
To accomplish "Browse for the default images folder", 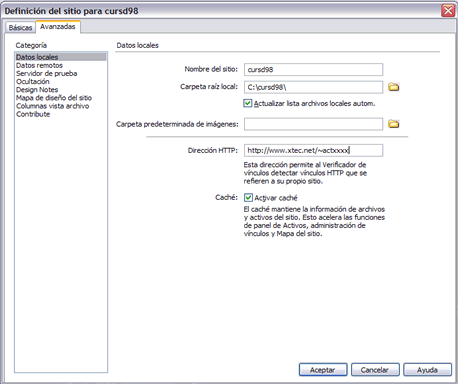I will [x=394, y=124].
